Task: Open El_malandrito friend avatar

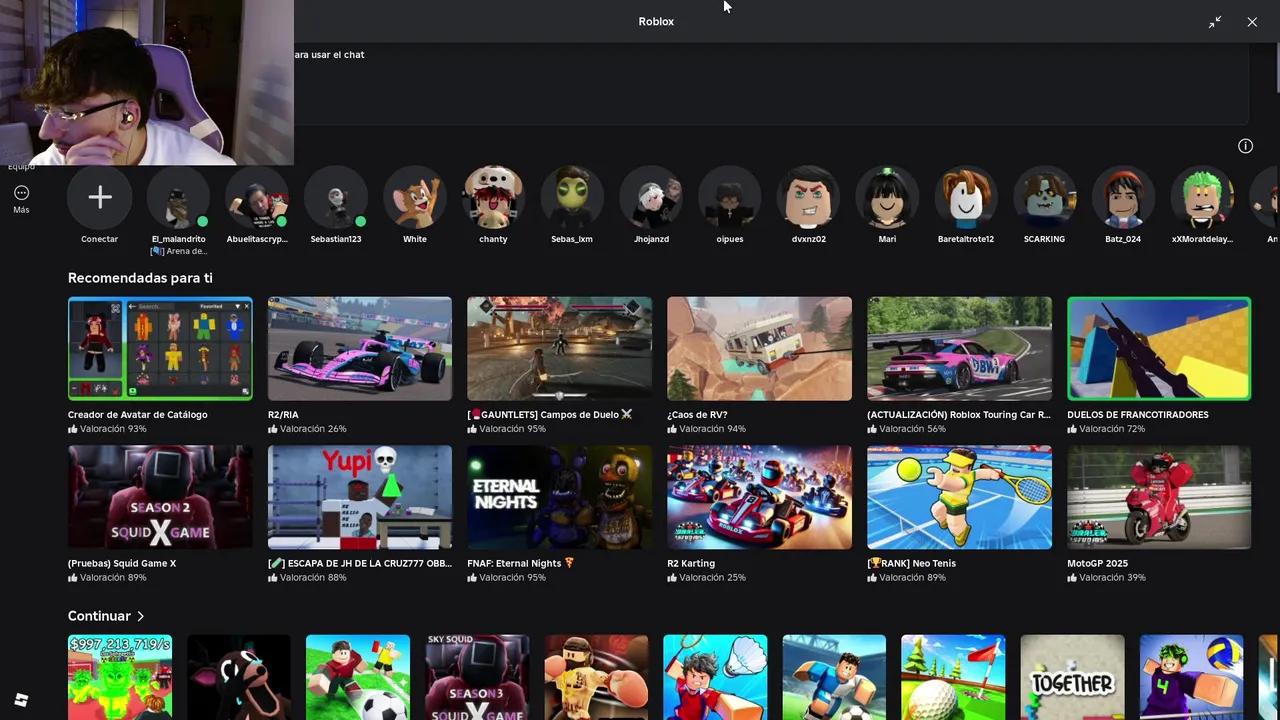Action: point(178,198)
